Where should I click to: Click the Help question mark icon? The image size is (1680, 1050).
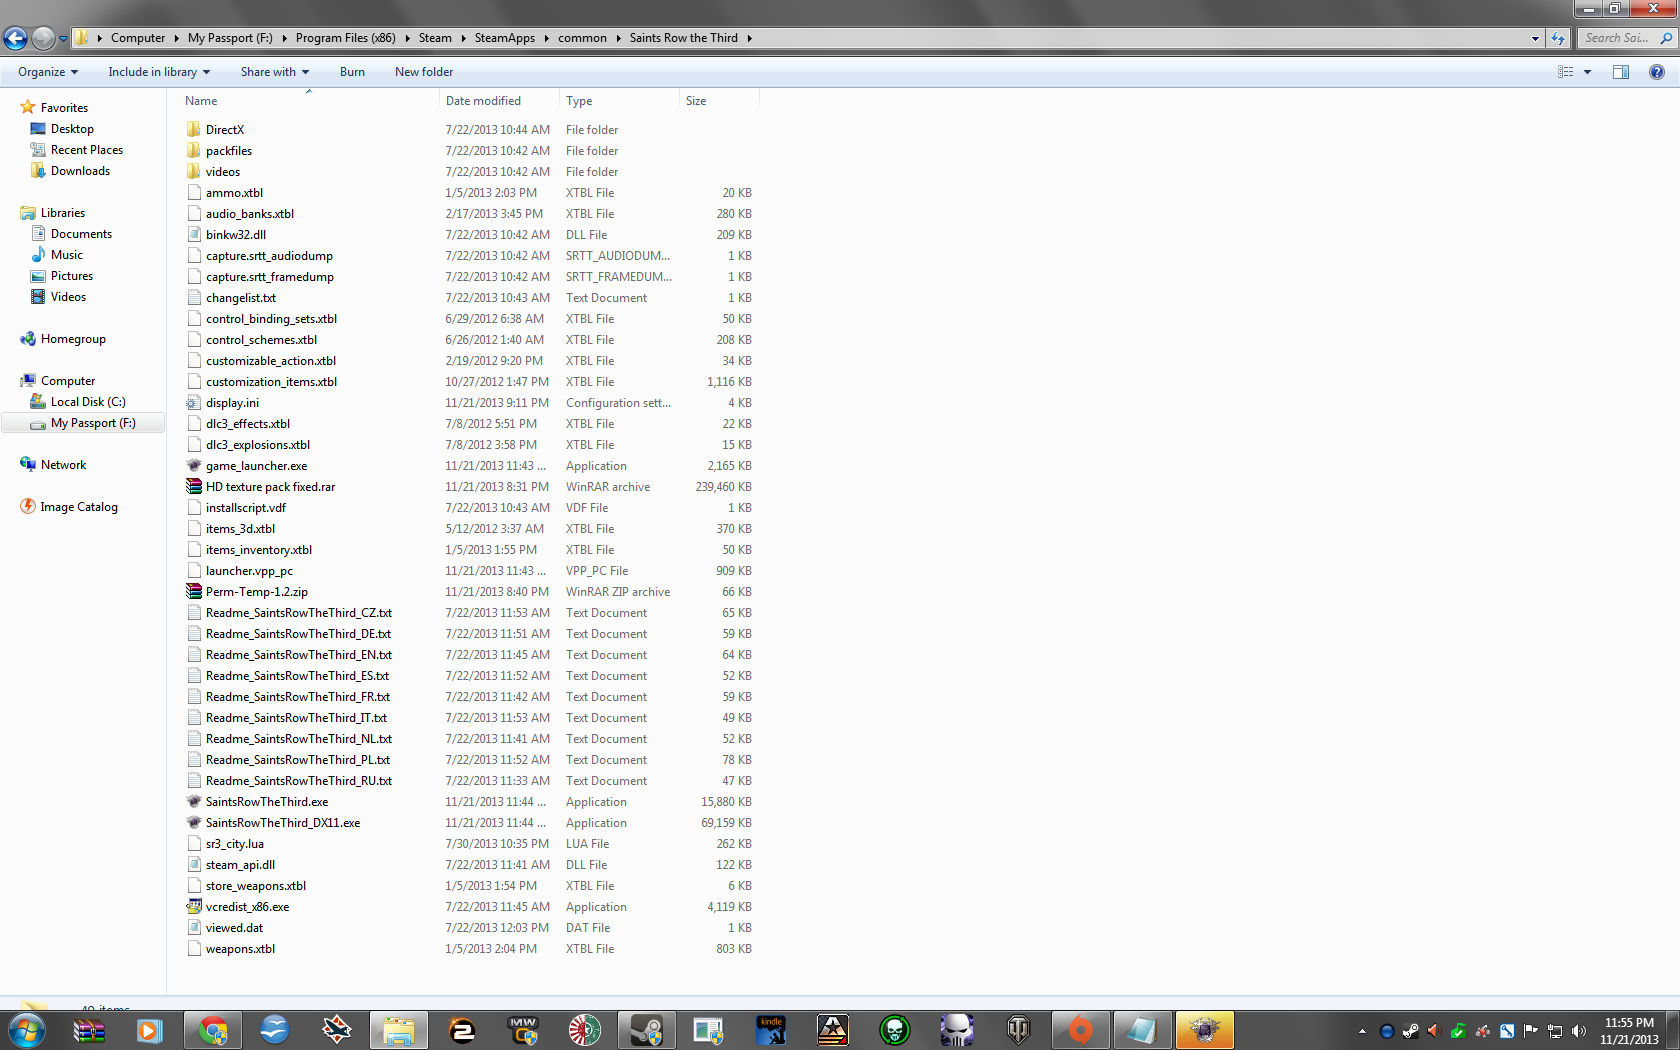(x=1657, y=72)
